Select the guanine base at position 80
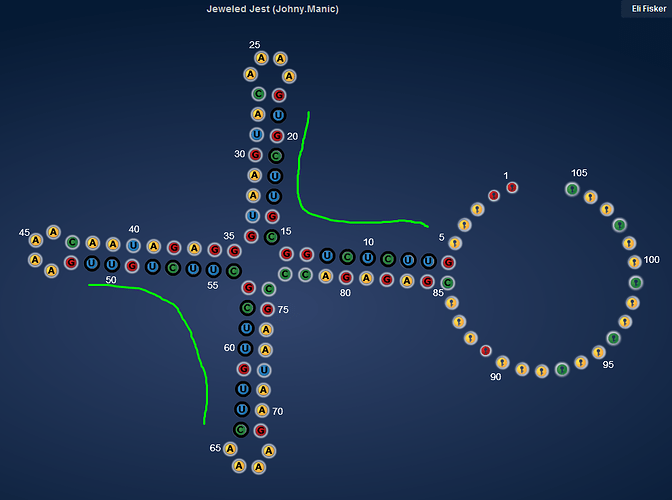The width and height of the screenshot is (672, 500). 346,277
